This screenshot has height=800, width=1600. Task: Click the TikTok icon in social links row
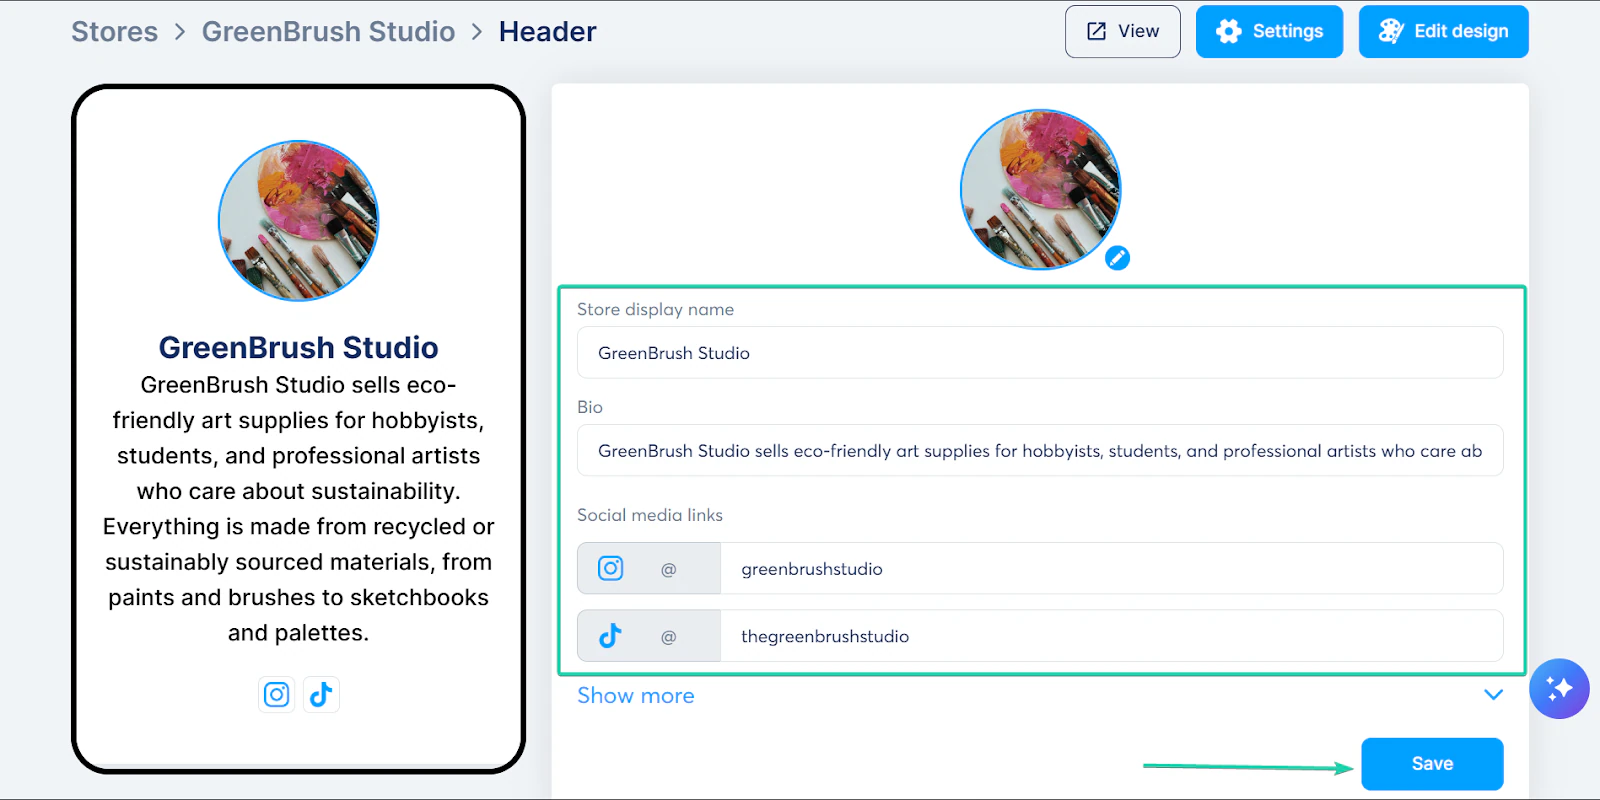point(610,636)
